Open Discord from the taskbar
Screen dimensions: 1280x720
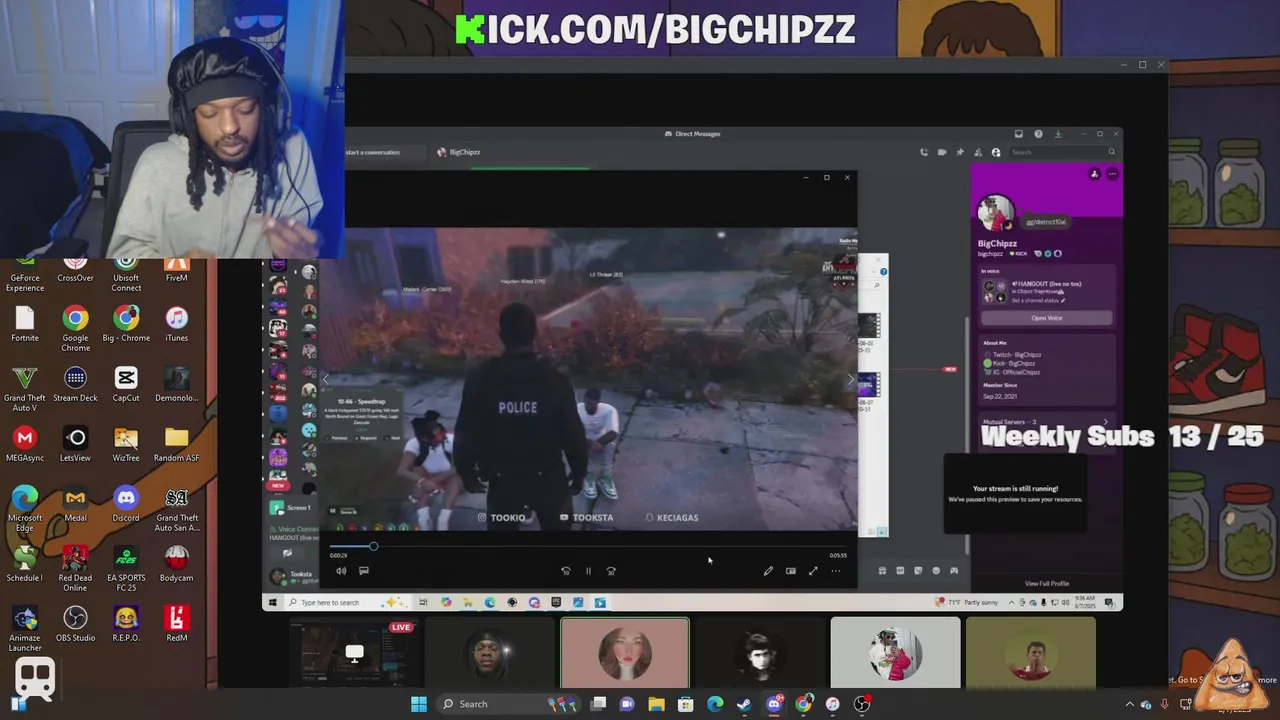point(773,704)
